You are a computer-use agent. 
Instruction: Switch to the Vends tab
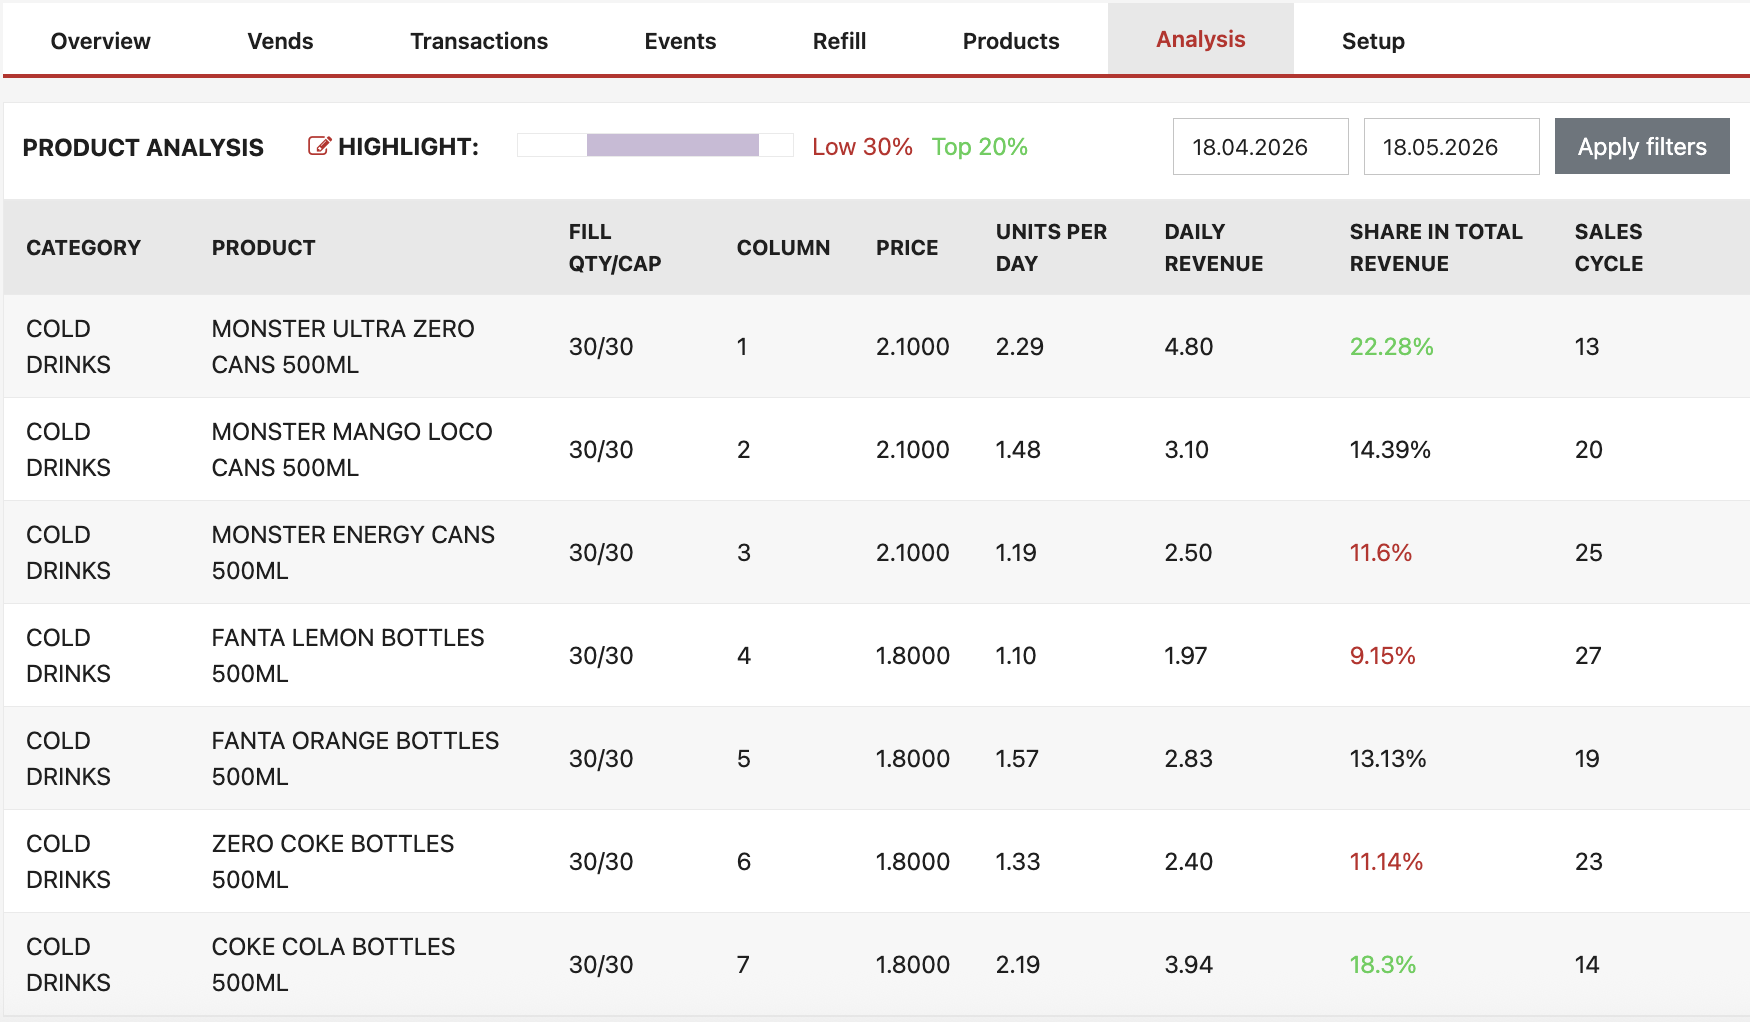[x=280, y=41]
